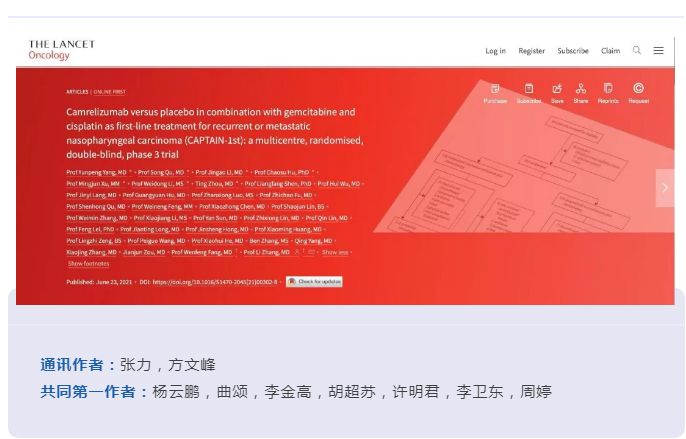Click the article title beginning Camrelizumab versus placebo
686x439 pixels.
coord(215,133)
